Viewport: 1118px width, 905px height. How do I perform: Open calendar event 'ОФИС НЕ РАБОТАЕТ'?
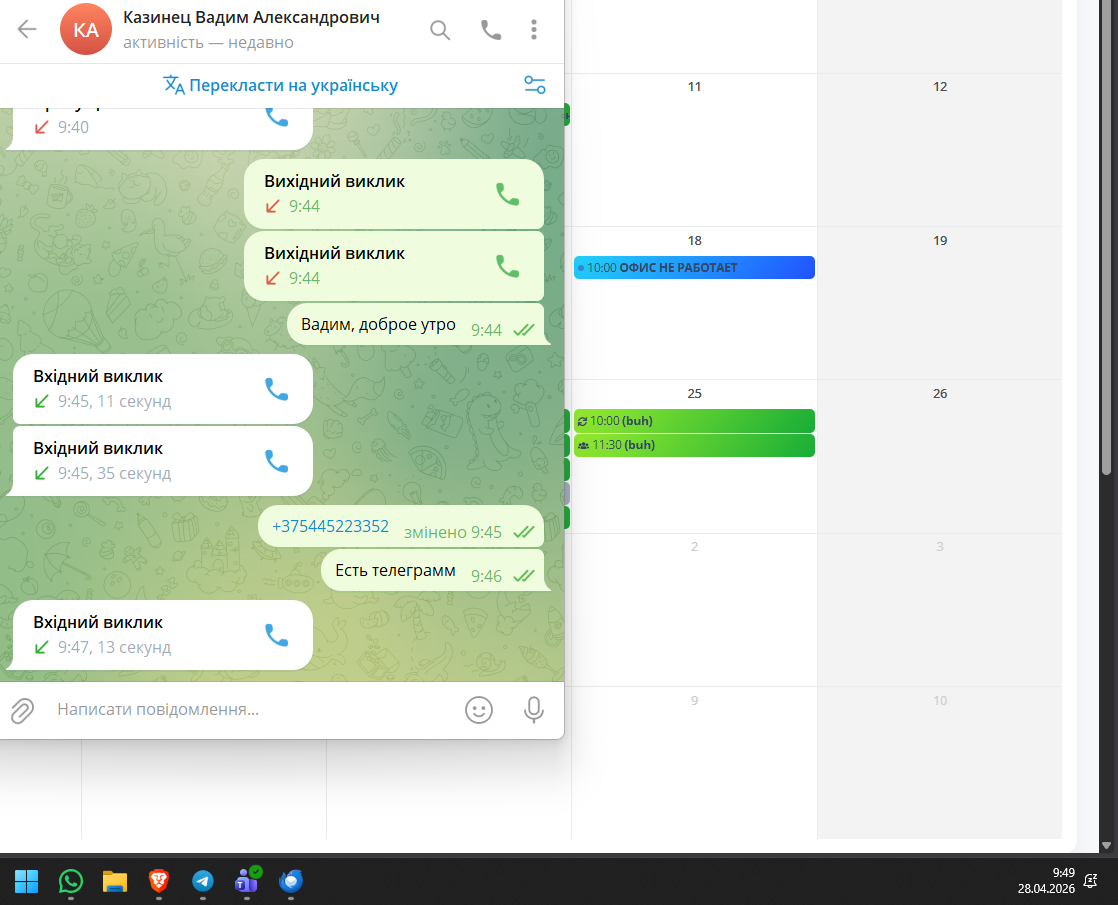[694, 267]
